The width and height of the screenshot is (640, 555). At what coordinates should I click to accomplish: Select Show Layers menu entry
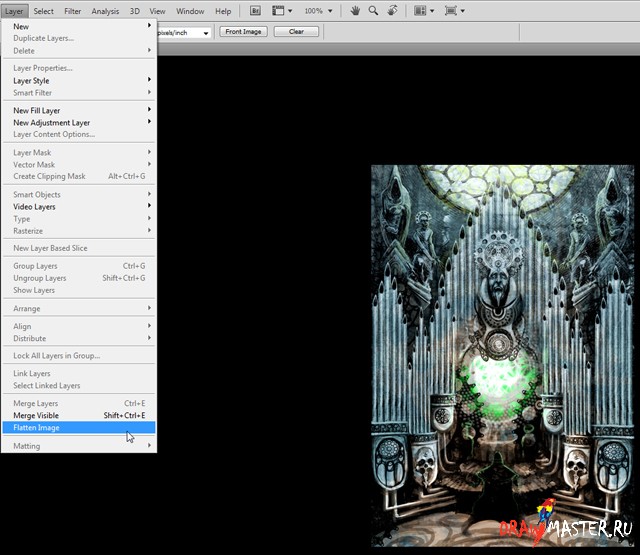79,290
